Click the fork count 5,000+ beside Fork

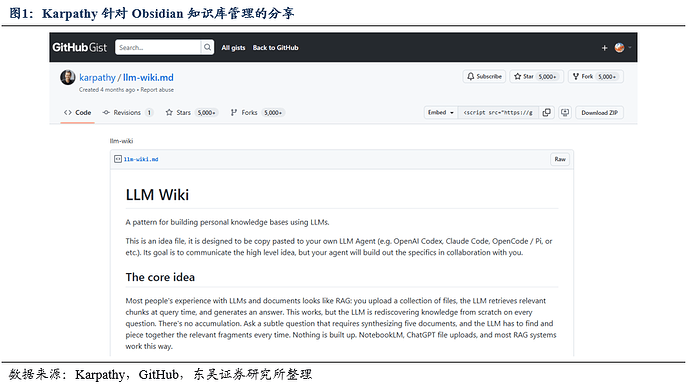coord(607,77)
